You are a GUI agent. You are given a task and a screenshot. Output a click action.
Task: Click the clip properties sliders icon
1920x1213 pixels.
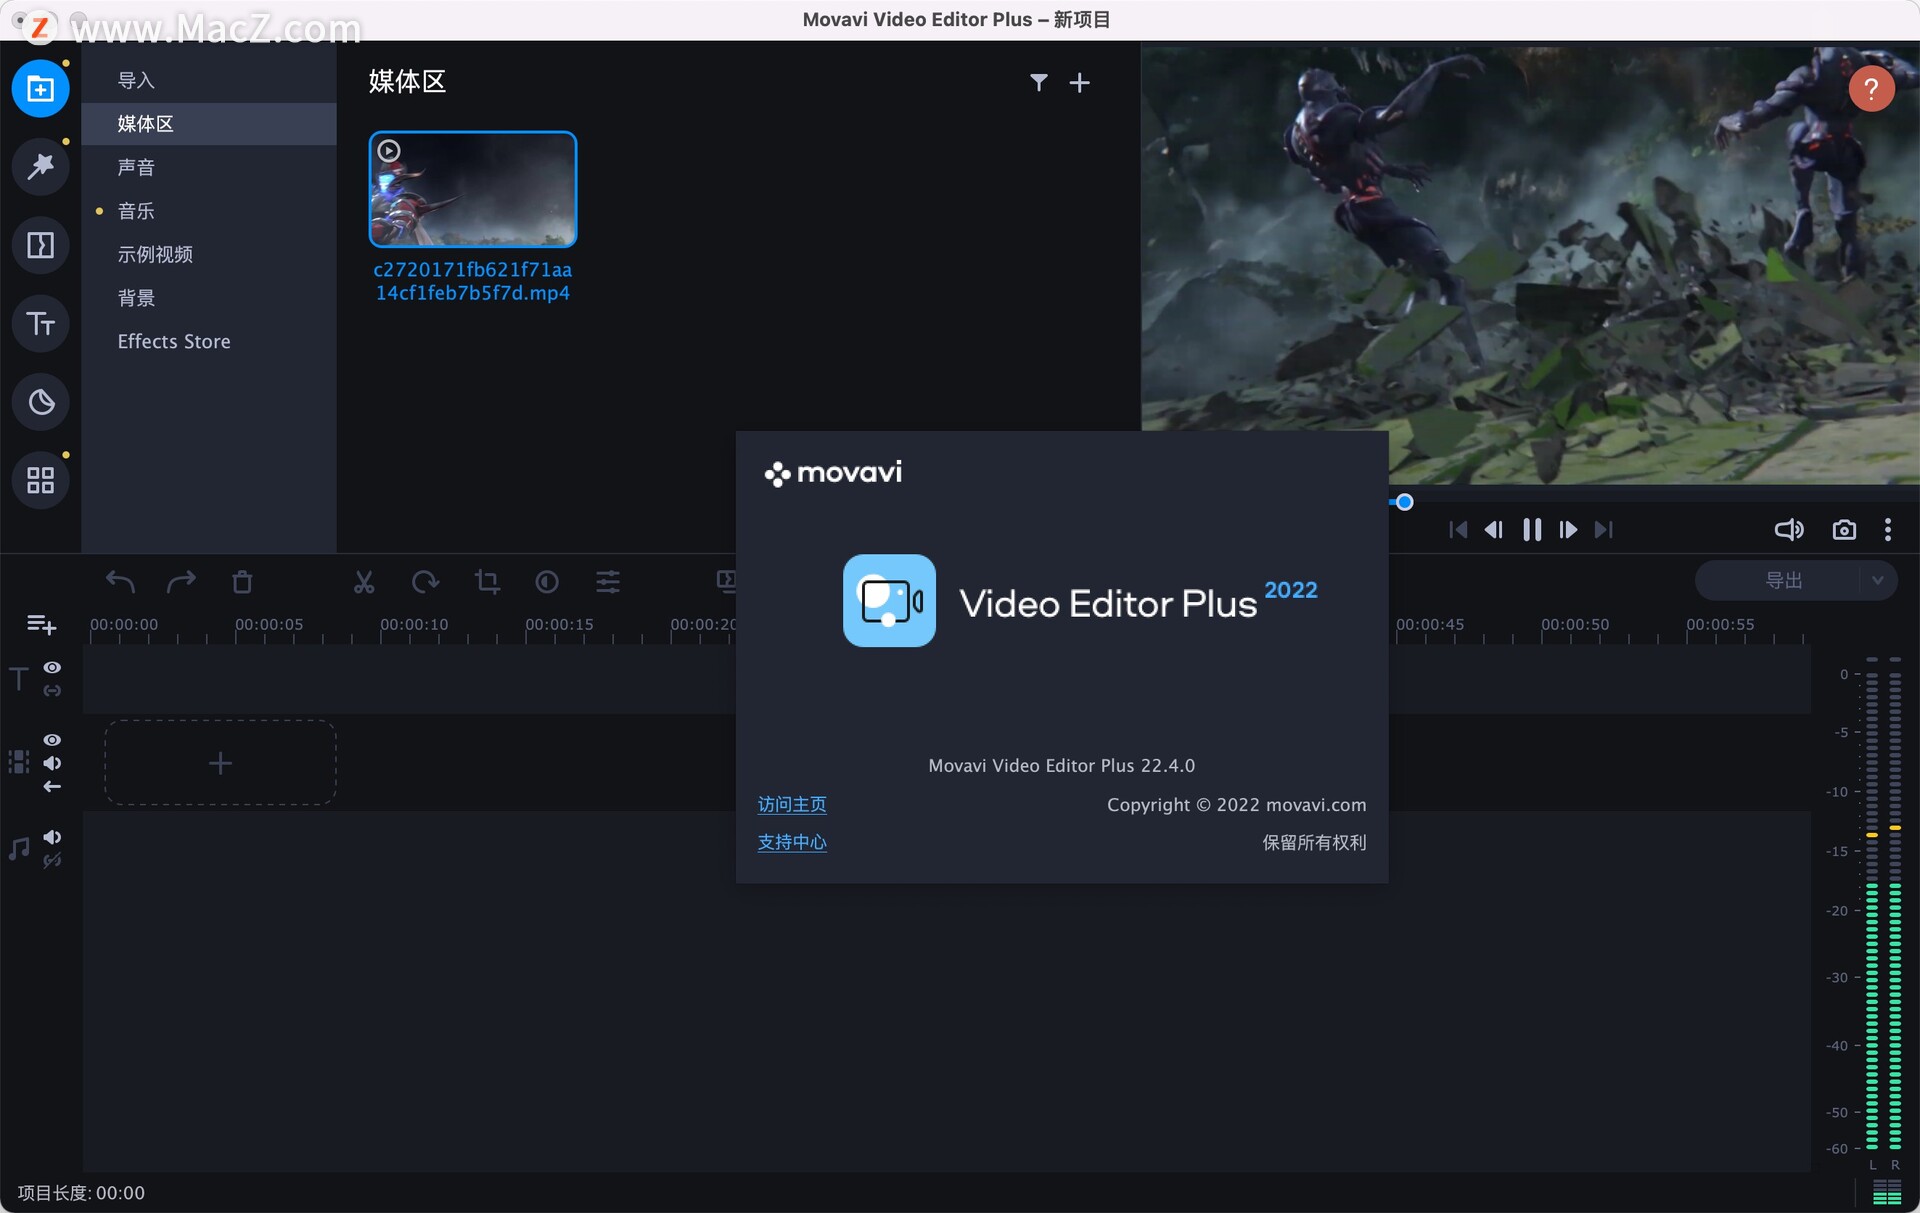(x=607, y=581)
